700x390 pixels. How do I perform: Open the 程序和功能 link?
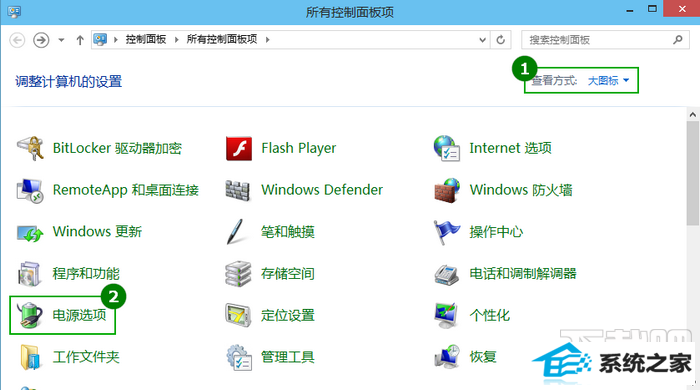click(x=86, y=274)
